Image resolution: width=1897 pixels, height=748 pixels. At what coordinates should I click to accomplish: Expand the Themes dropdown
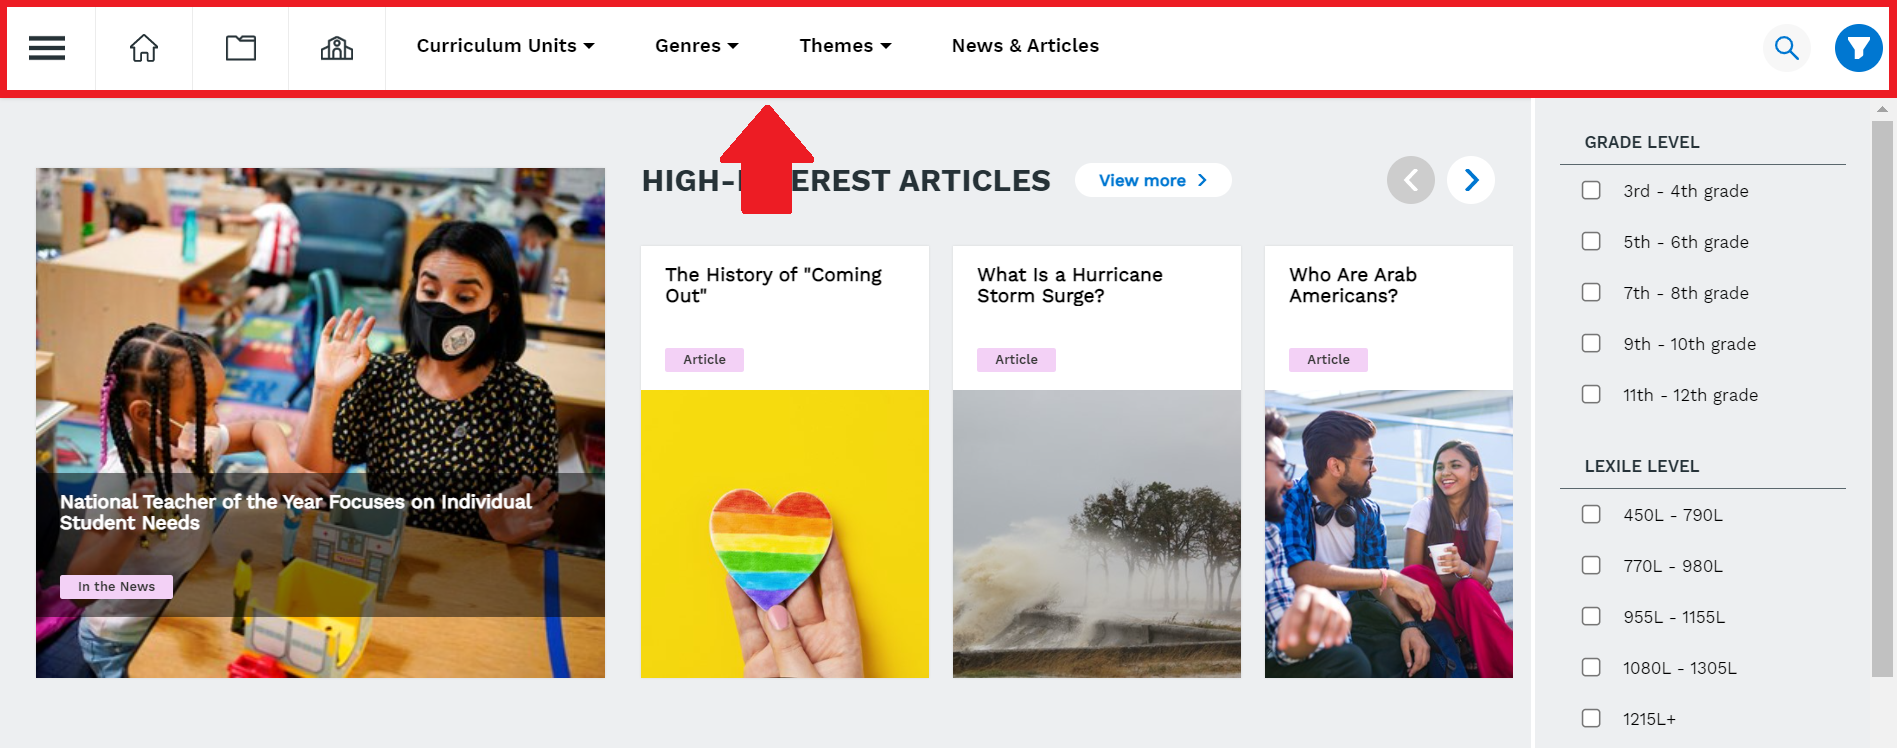click(845, 46)
